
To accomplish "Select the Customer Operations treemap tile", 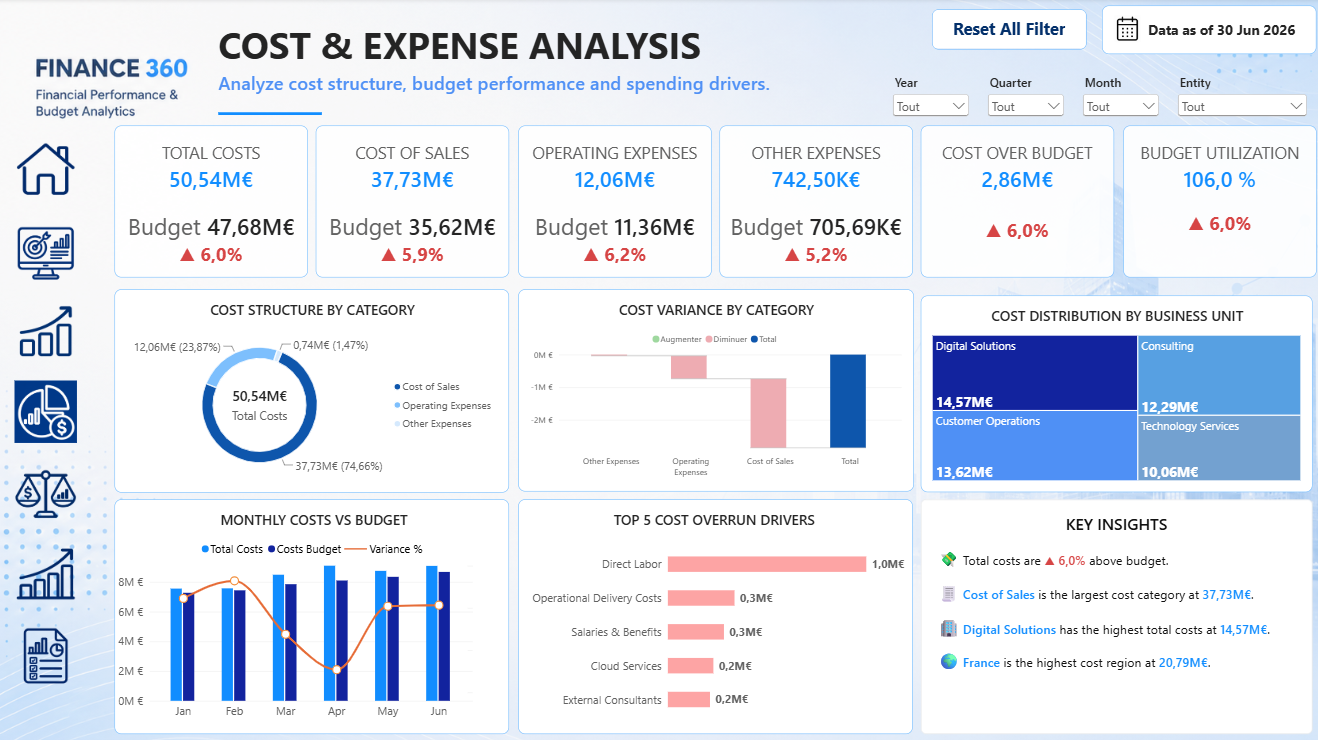I will pos(1035,447).
